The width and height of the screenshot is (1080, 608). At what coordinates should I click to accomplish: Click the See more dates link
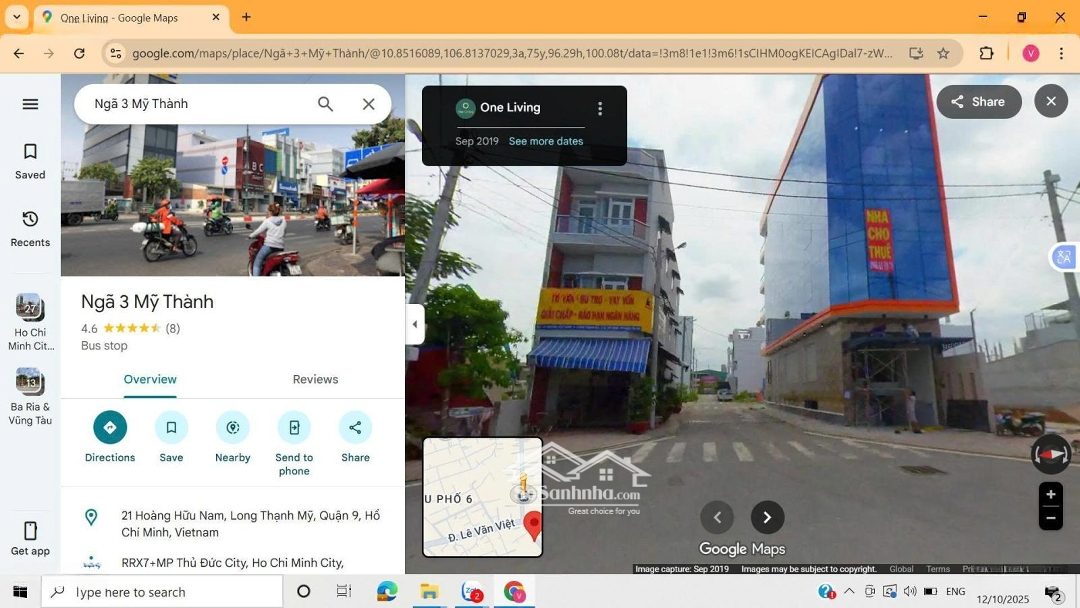coord(545,142)
